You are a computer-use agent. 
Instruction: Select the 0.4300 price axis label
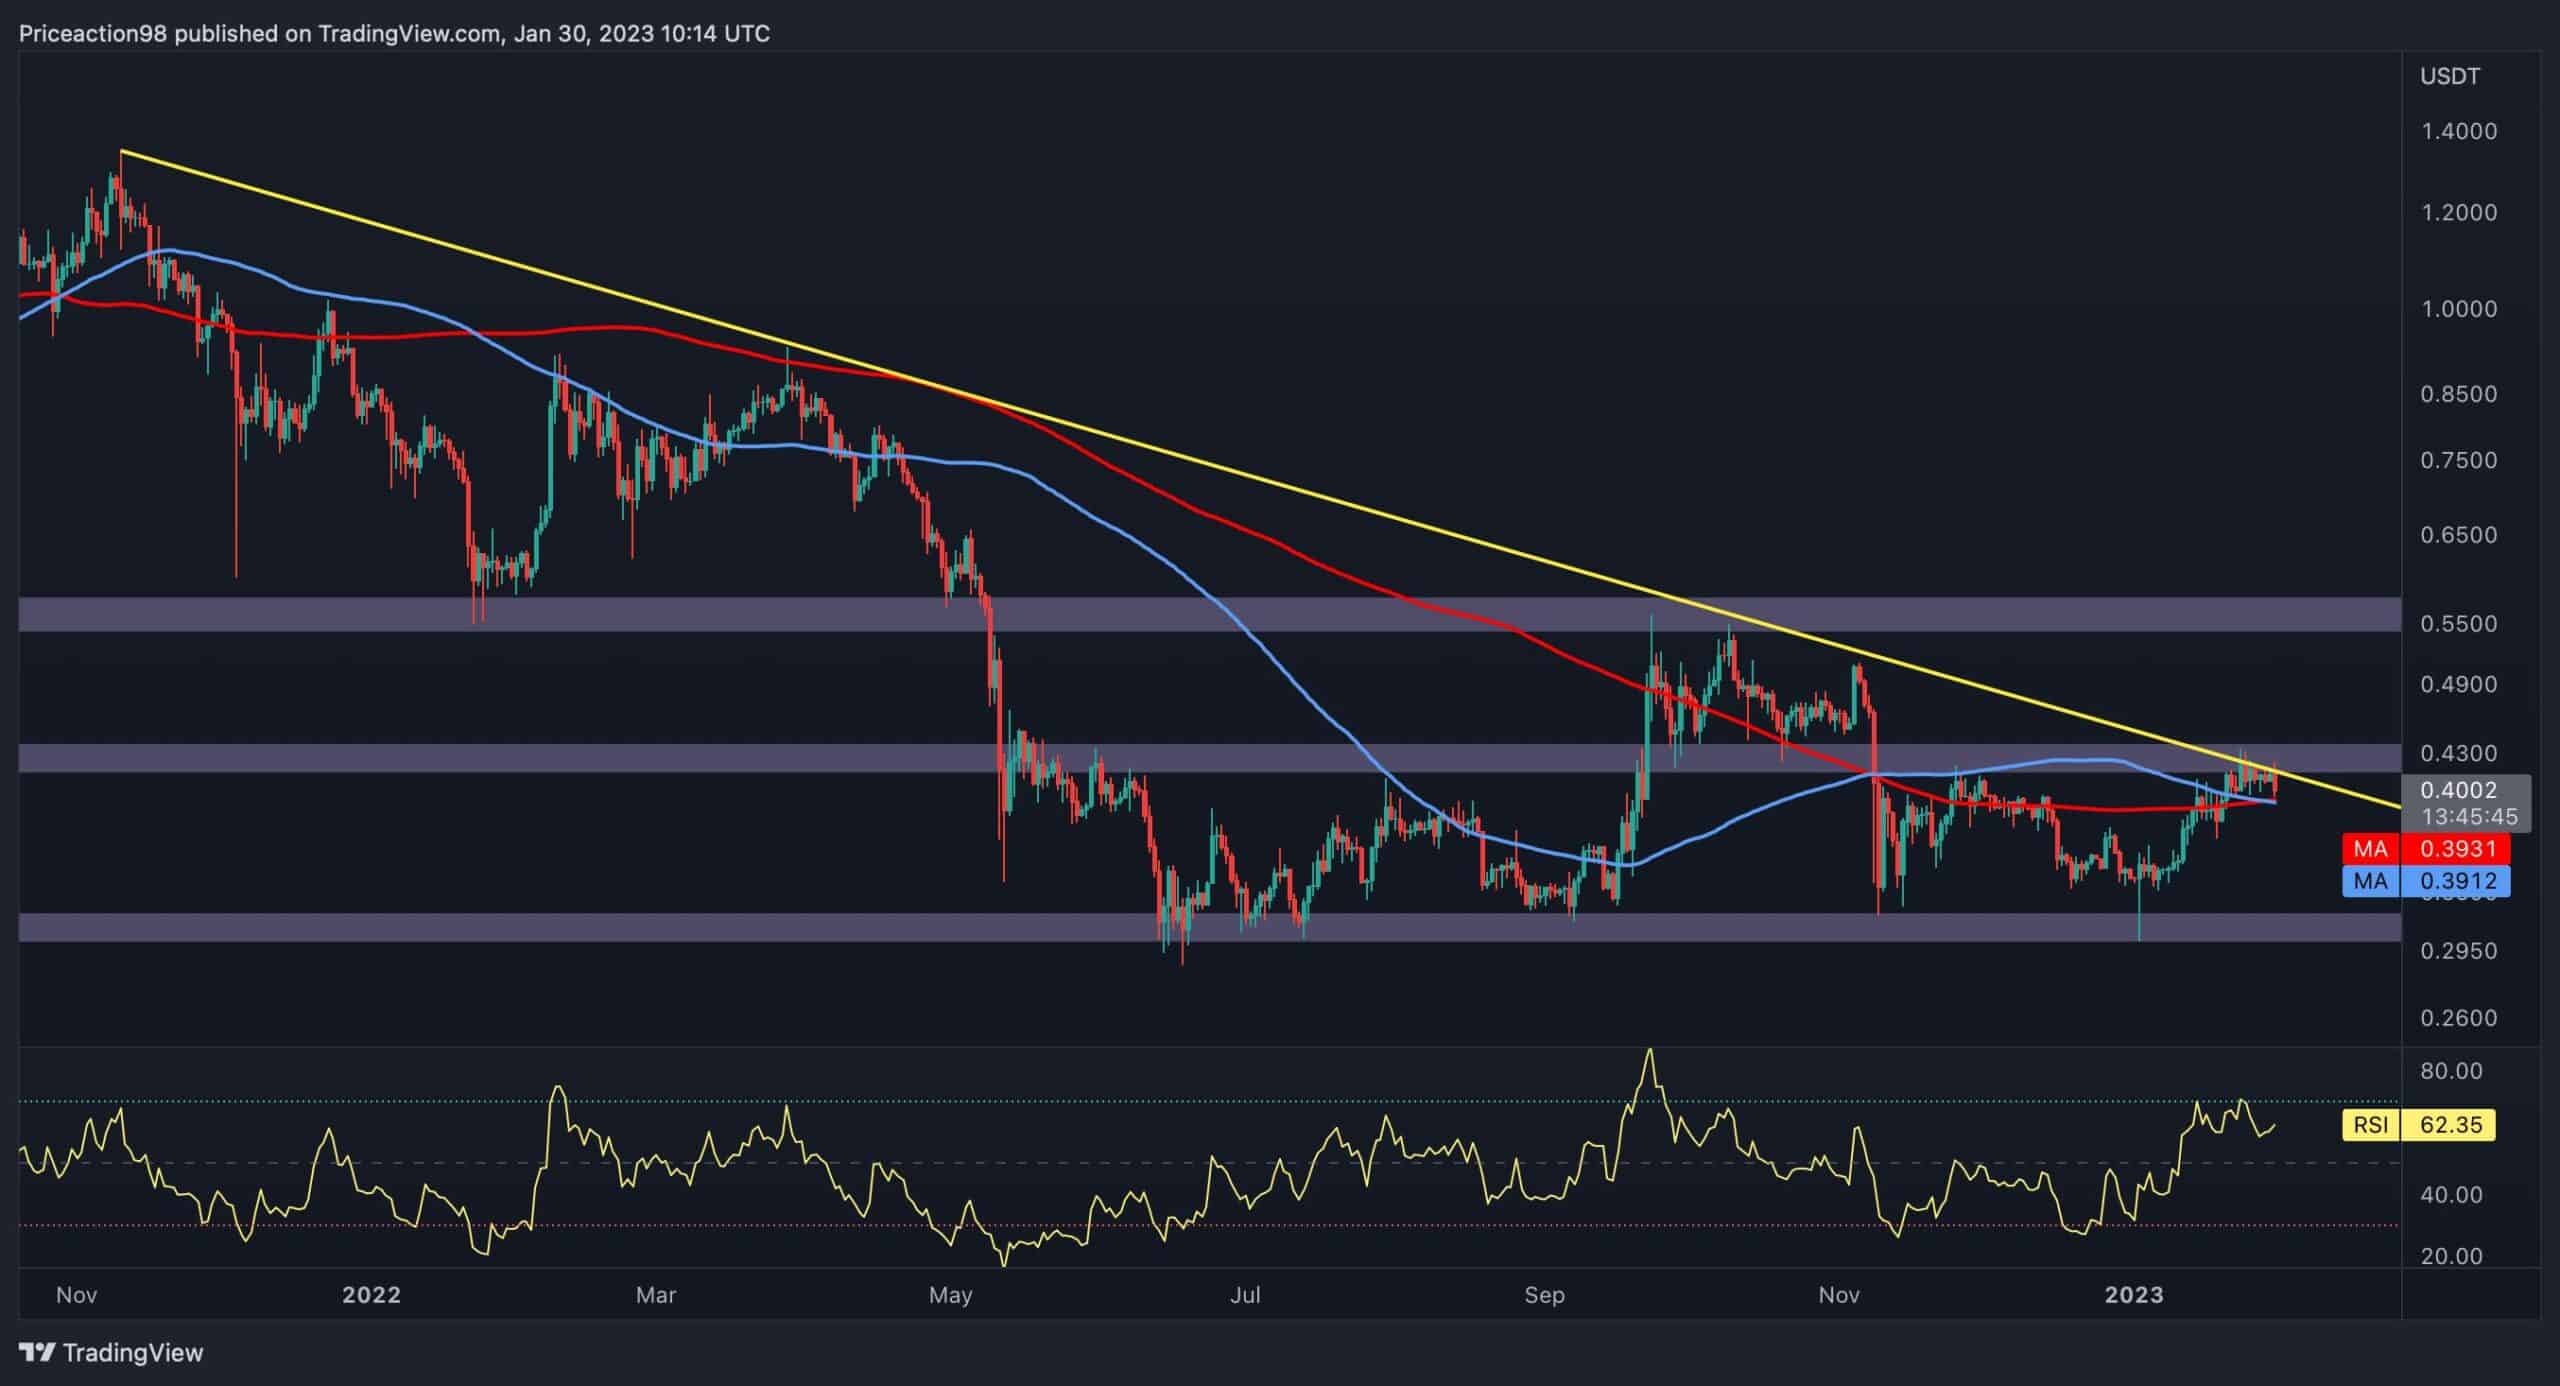click(2459, 753)
